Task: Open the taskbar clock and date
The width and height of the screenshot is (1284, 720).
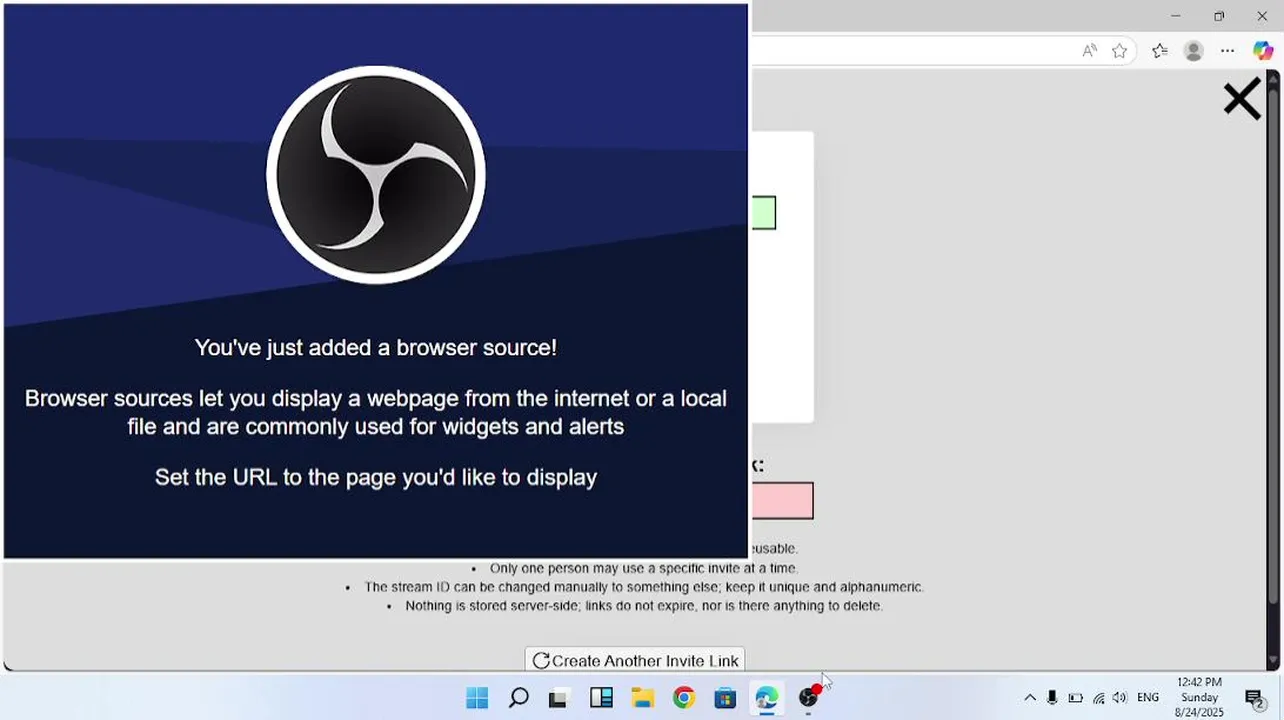Action: pyautogui.click(x=1199, y=698)
